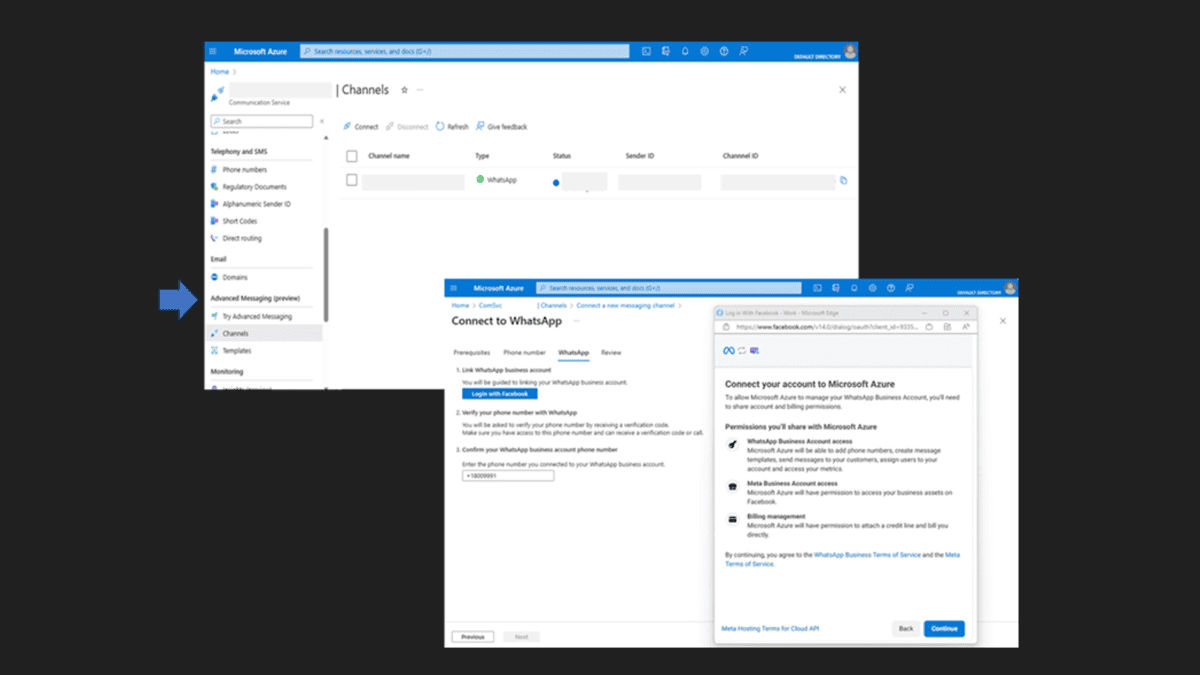Open Direct routing in the sidebar
The height and width of the screenshot is (675, 1200).
coord(236,238)
